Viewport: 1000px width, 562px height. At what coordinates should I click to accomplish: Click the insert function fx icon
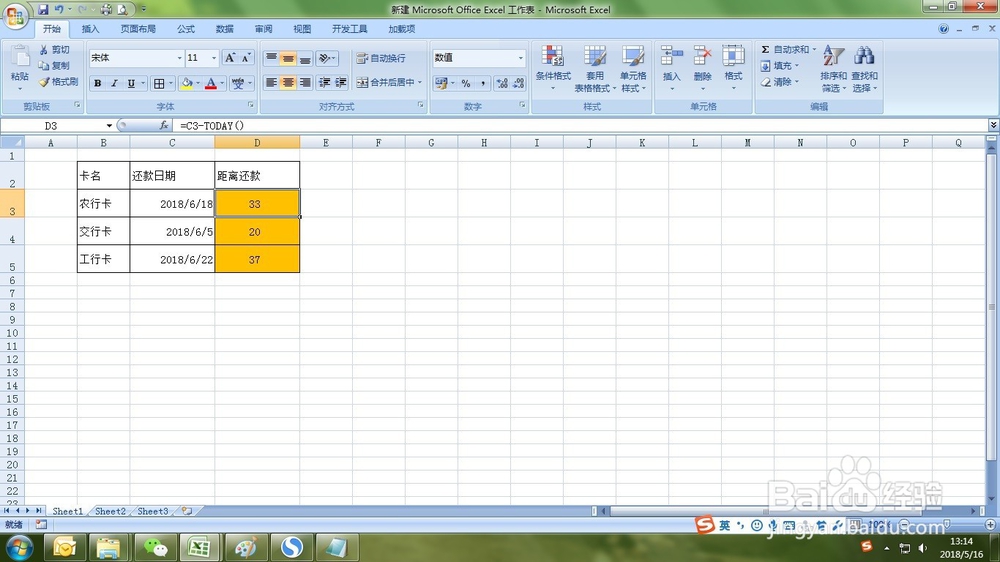pyautogui.click(x=164, y=126)
